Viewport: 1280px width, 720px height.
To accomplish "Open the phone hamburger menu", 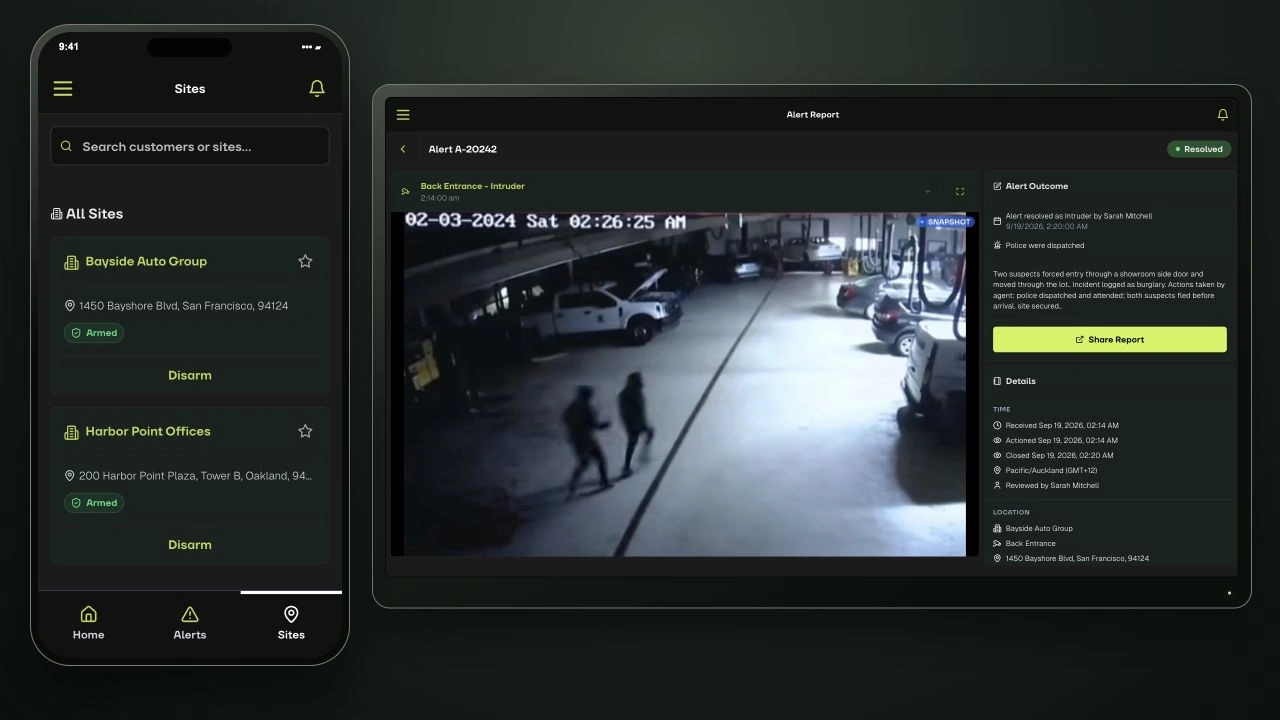I will pyautogui.click(x=63, y=89).
